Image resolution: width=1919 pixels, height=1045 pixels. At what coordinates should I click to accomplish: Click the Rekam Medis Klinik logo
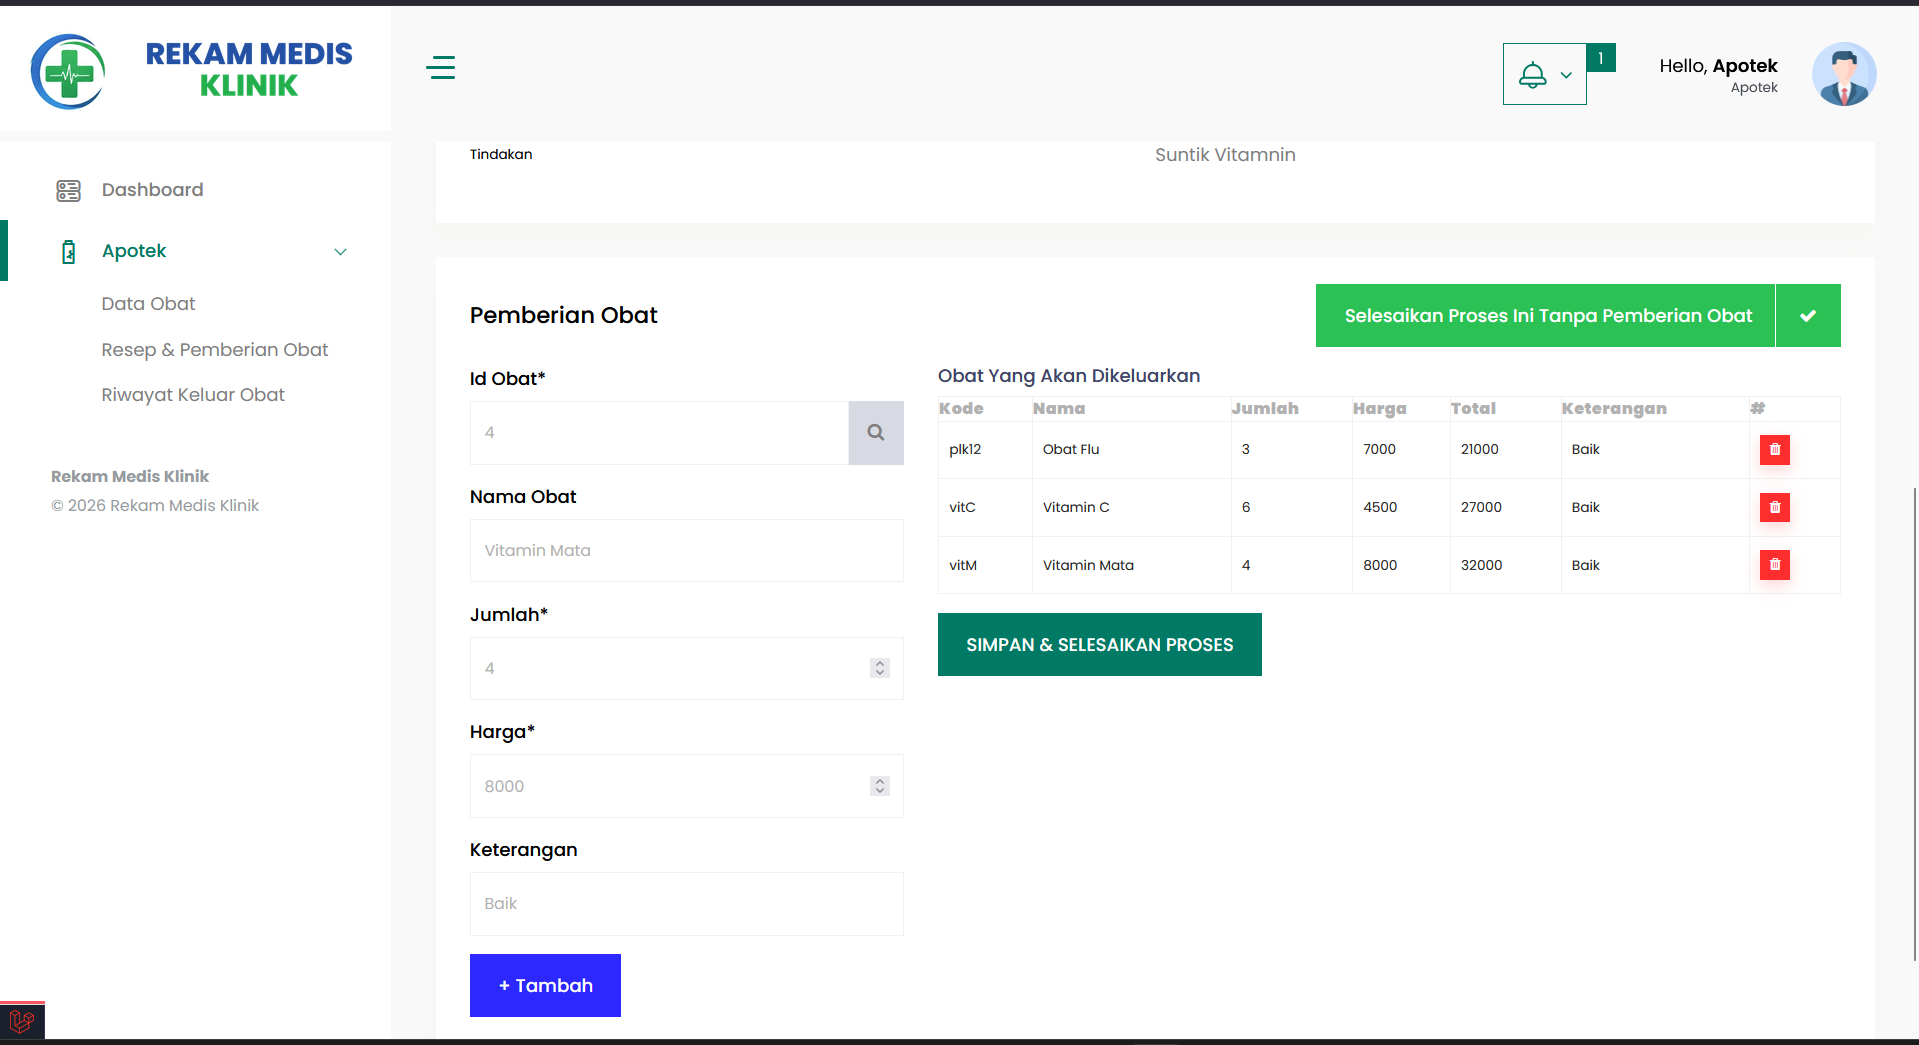coord(191,70)
